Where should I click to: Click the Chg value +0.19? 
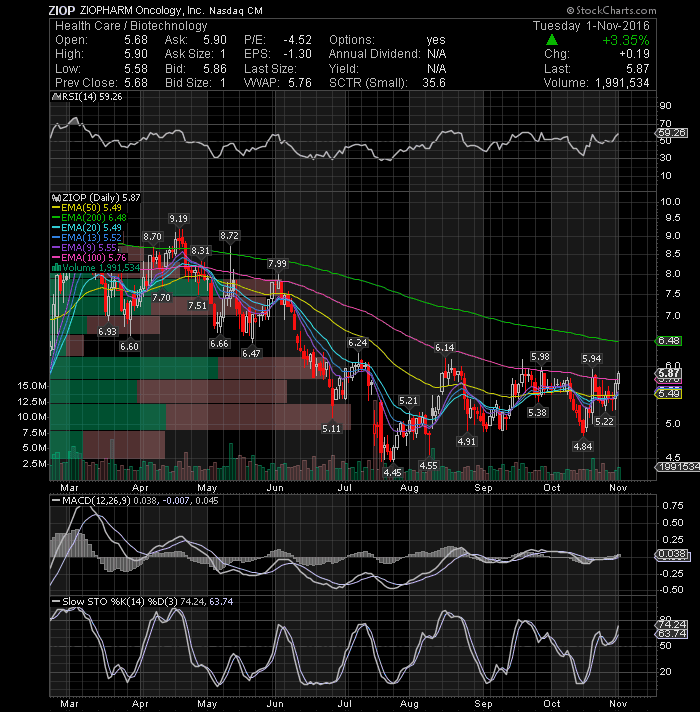coord(634,54)
